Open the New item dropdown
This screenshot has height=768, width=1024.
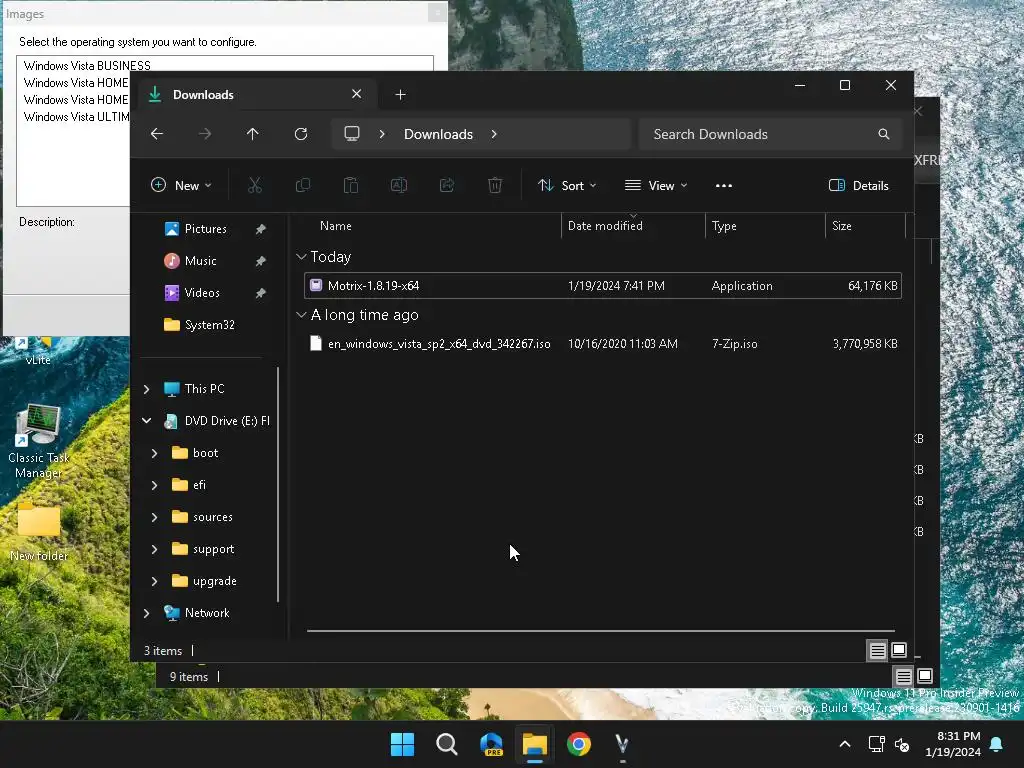pyautogui.click(x=181, y=185)
